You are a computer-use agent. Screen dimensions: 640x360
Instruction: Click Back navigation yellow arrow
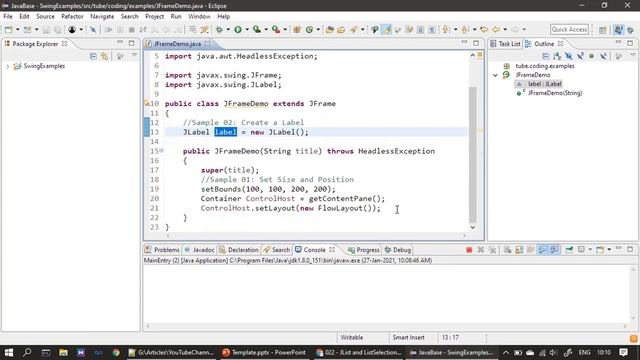pos(496,29)
